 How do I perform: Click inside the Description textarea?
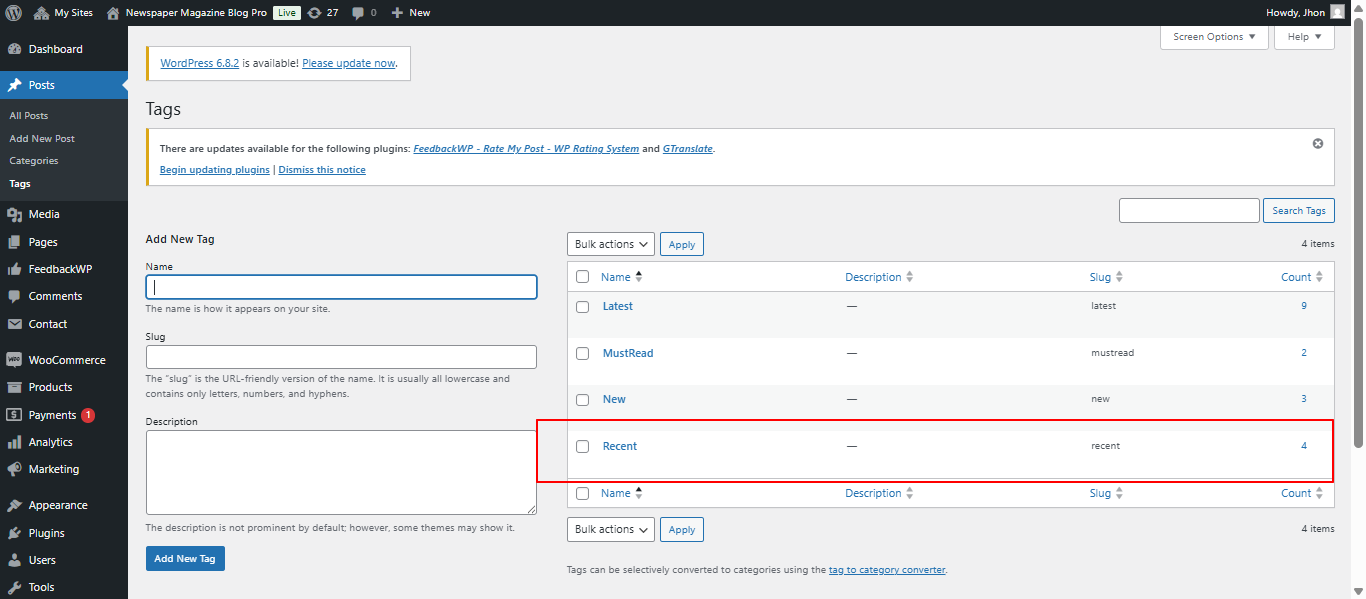click(341, 472)
